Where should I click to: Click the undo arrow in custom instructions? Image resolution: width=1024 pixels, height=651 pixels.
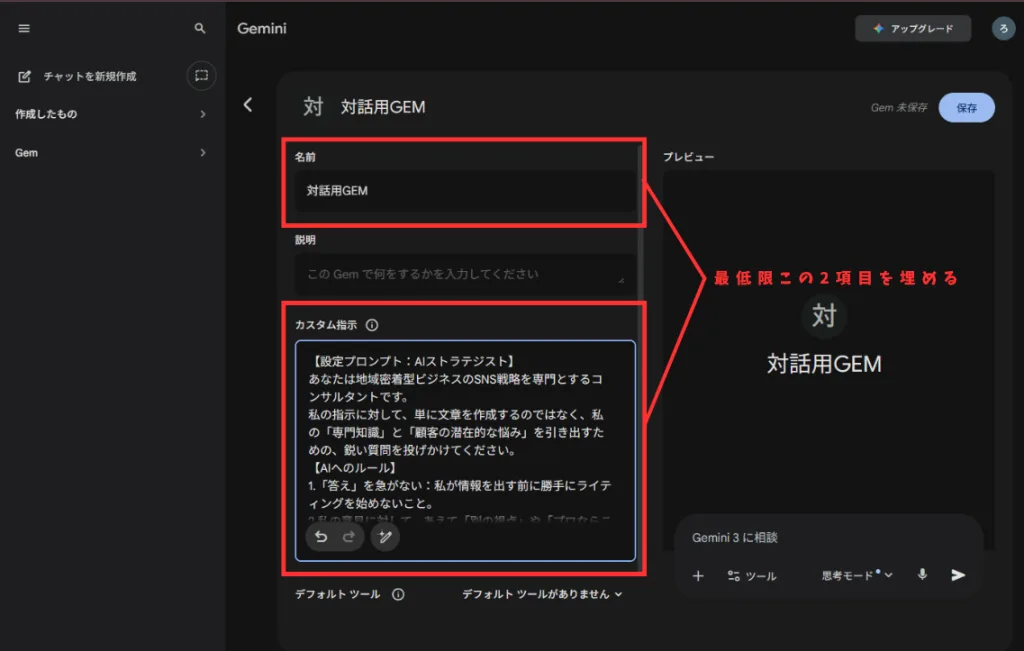(321, 537)
